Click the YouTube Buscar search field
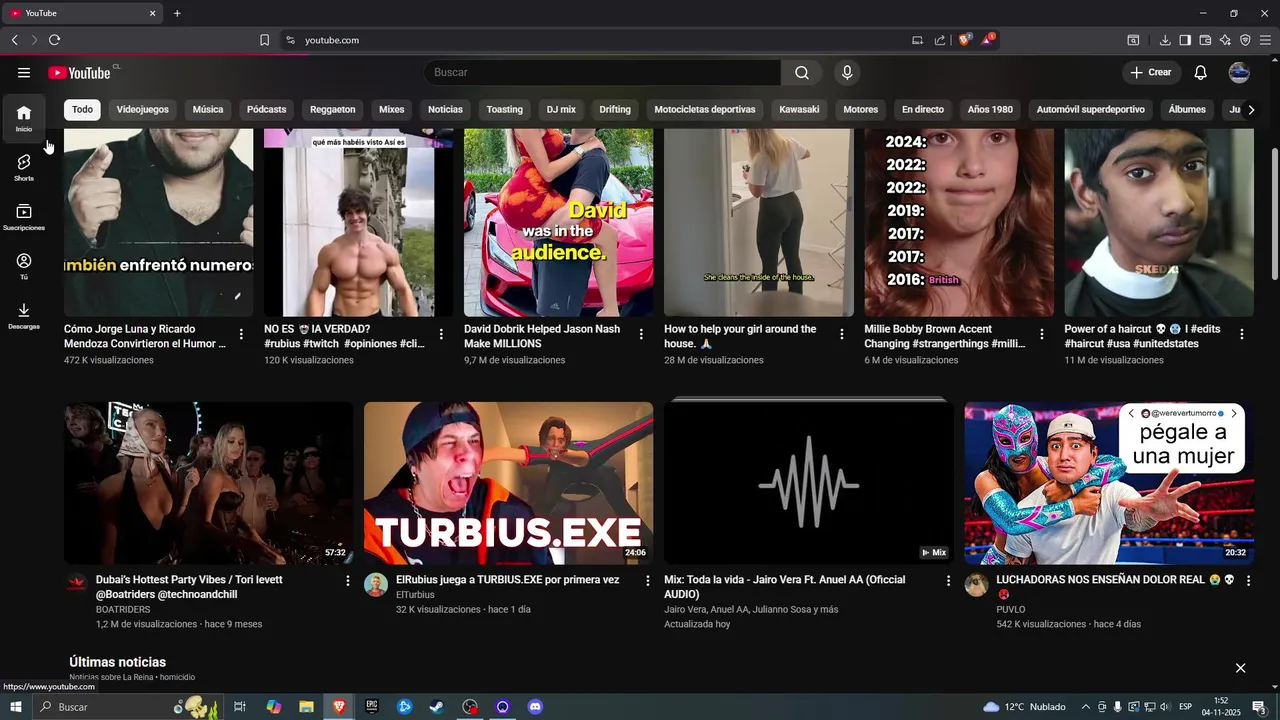 coord(602,73)
